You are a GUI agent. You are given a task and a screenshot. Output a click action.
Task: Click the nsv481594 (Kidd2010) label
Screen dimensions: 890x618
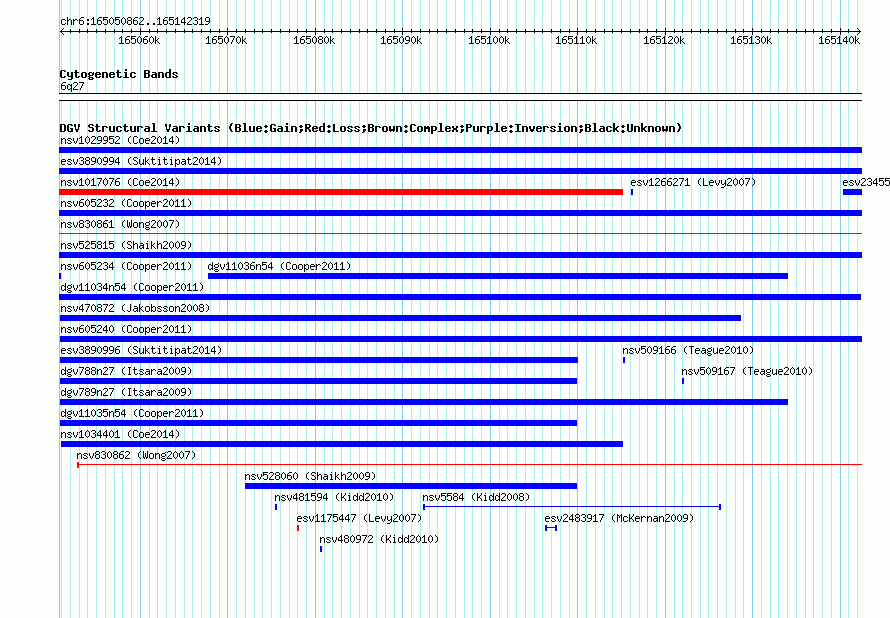[x=334, y=497]
